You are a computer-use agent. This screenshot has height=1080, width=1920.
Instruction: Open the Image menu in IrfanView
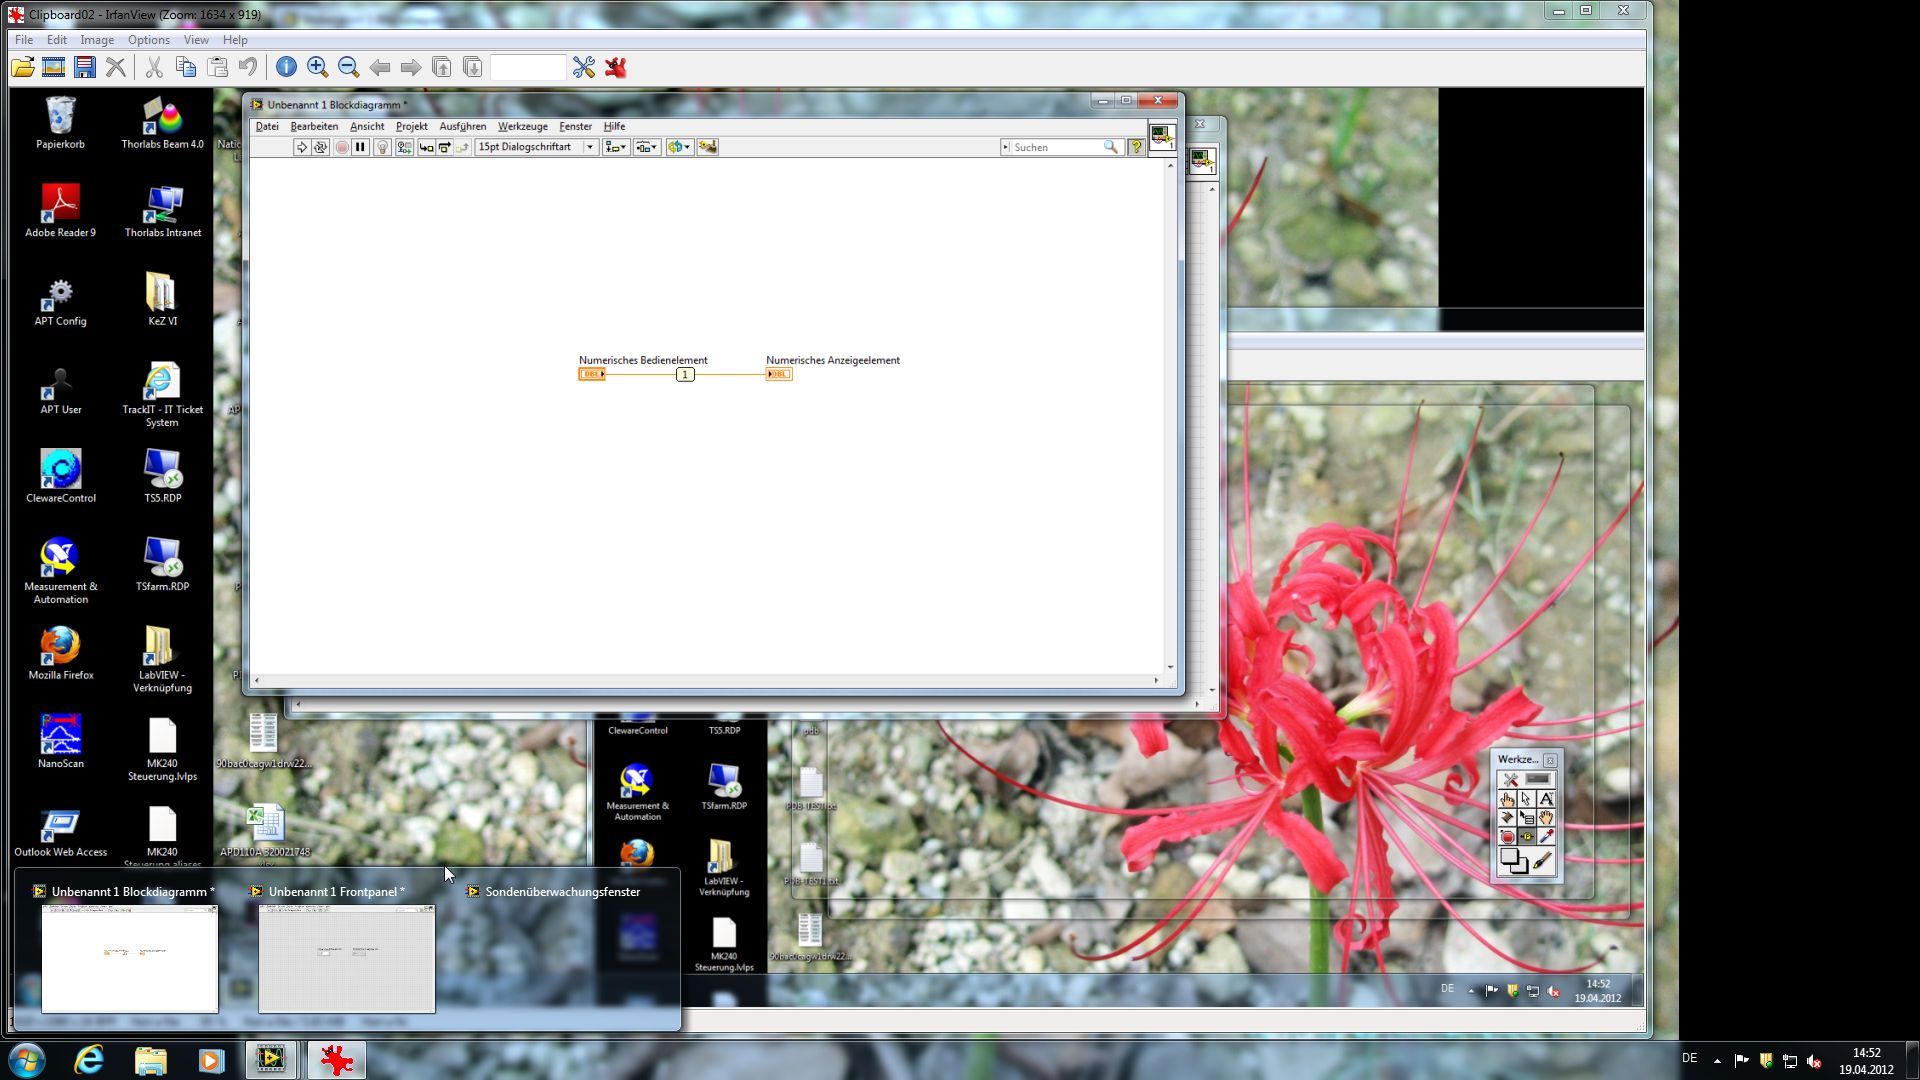coord(97,40)
